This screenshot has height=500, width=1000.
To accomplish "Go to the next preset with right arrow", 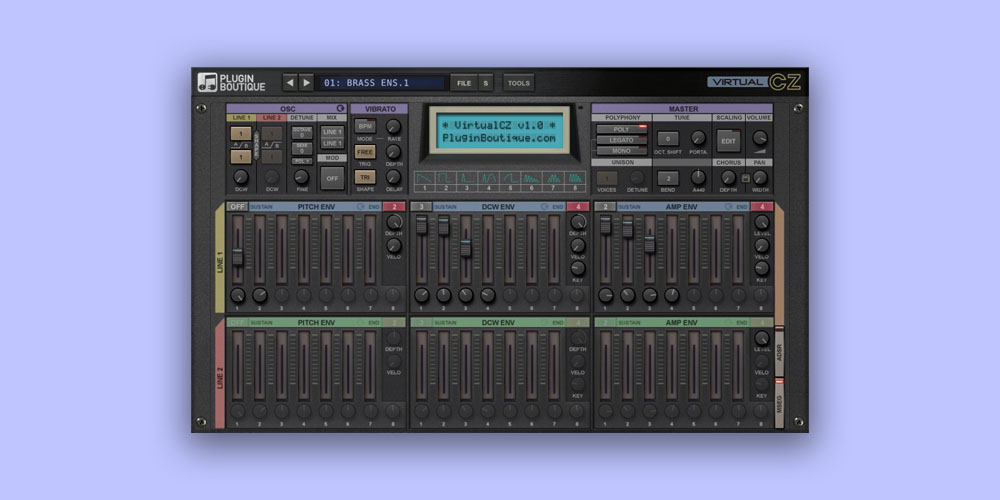I will (x=307, y=82).
